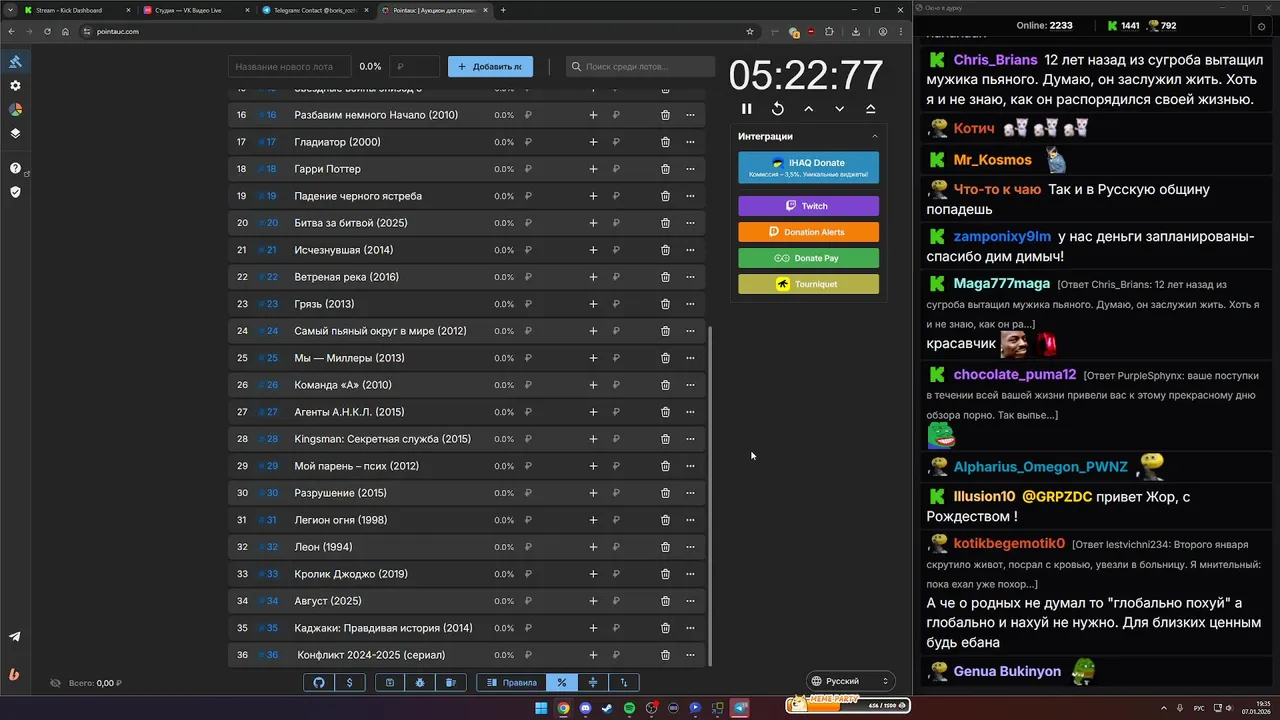1280x720 pixels.
Task: Open the shield icon in left sidebar
Action: coord(15,192)
